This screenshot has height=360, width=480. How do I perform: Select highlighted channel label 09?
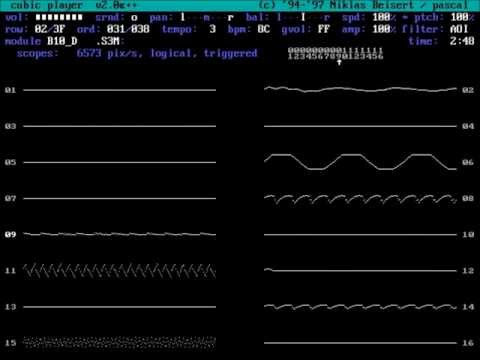10,235
